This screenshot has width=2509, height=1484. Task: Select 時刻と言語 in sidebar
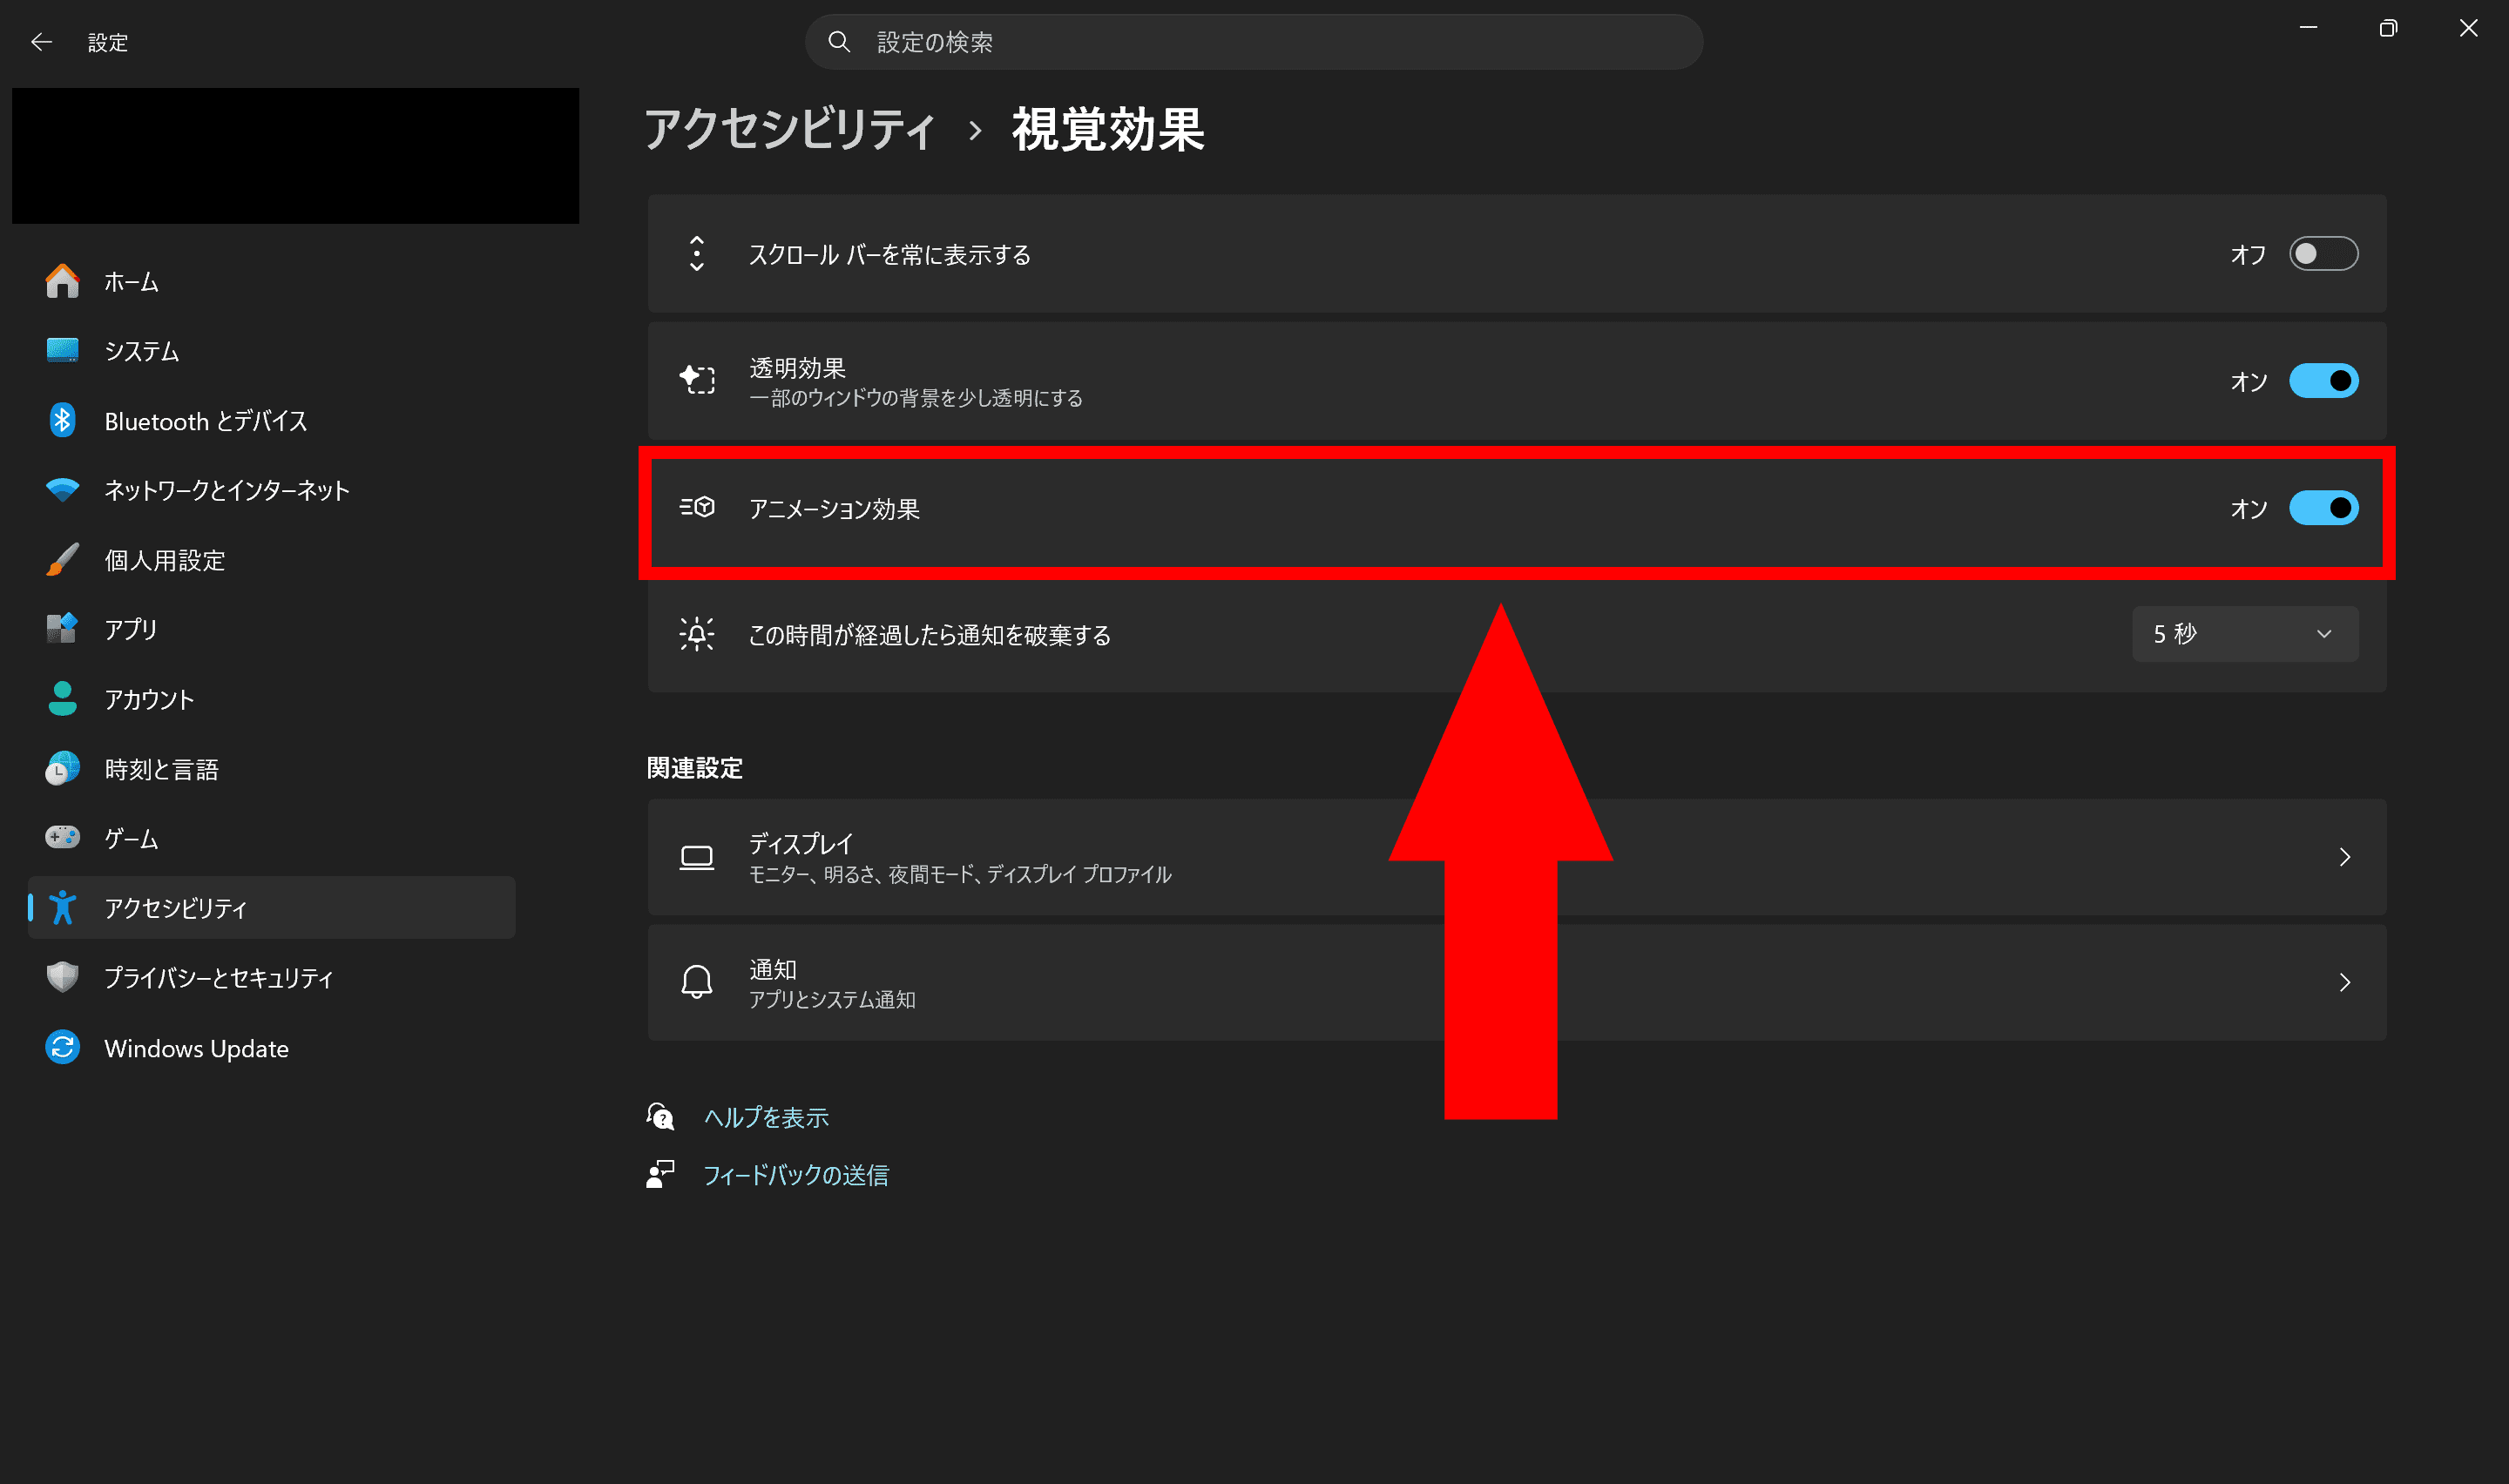pos(272,768)
